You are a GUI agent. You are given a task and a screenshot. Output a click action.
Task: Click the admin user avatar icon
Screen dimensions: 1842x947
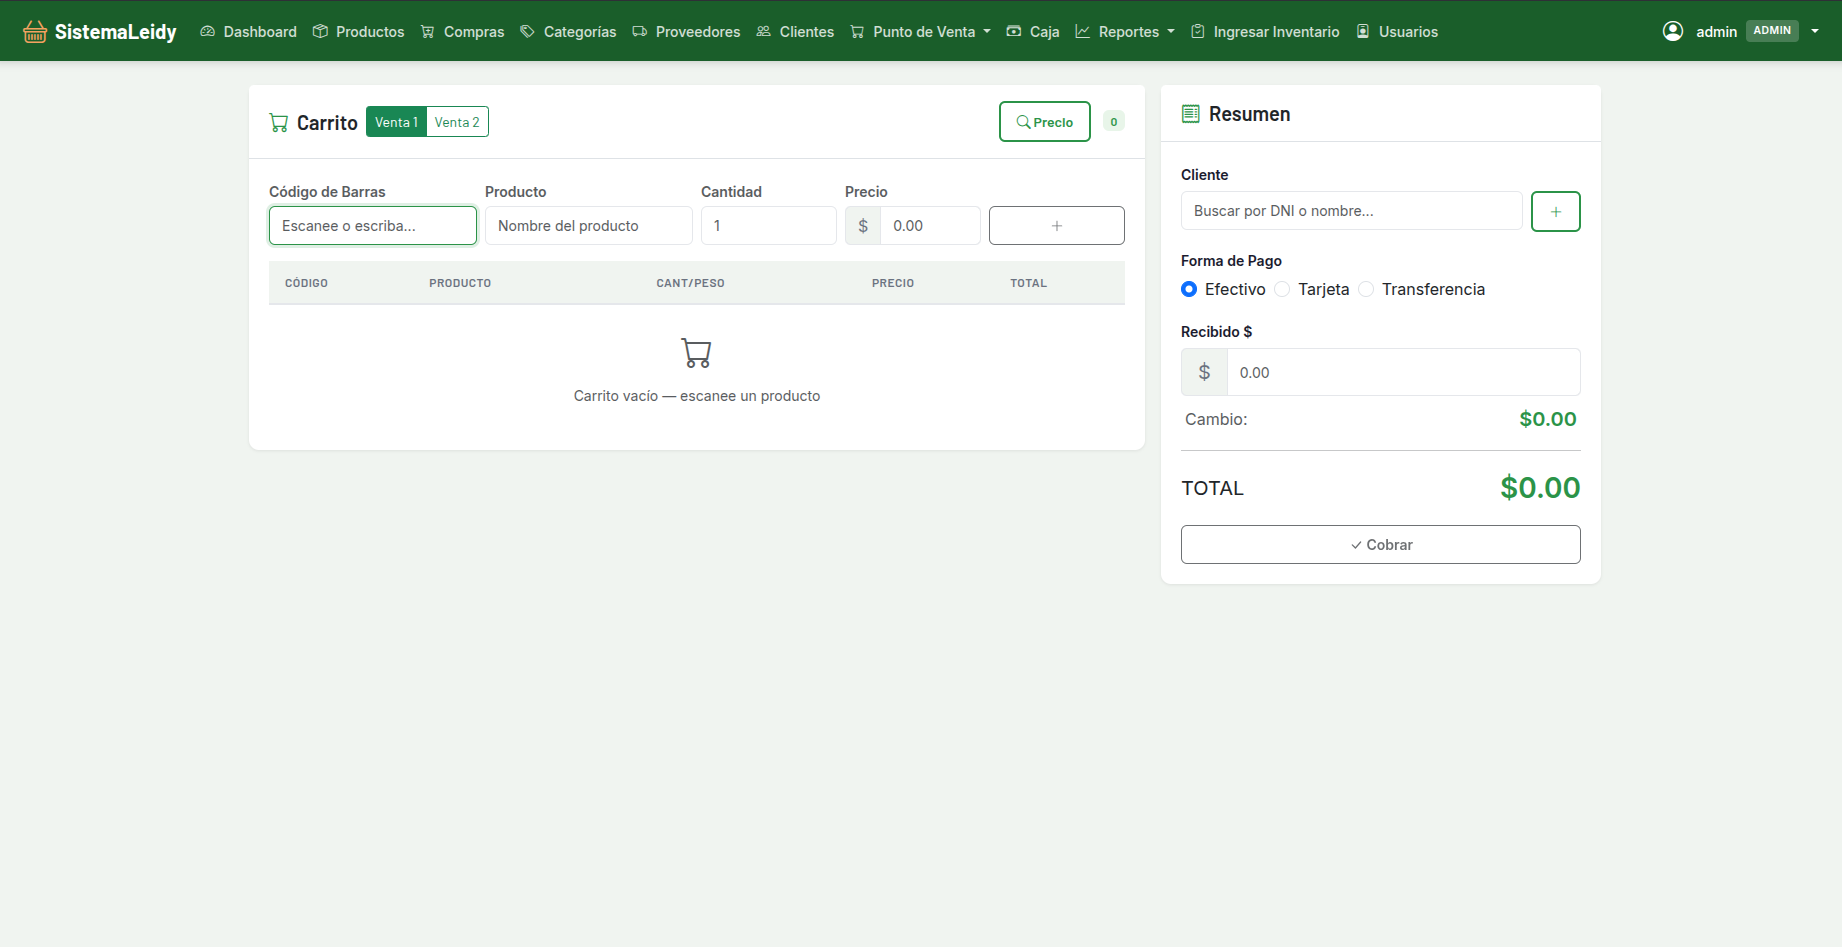[1672, 31]
